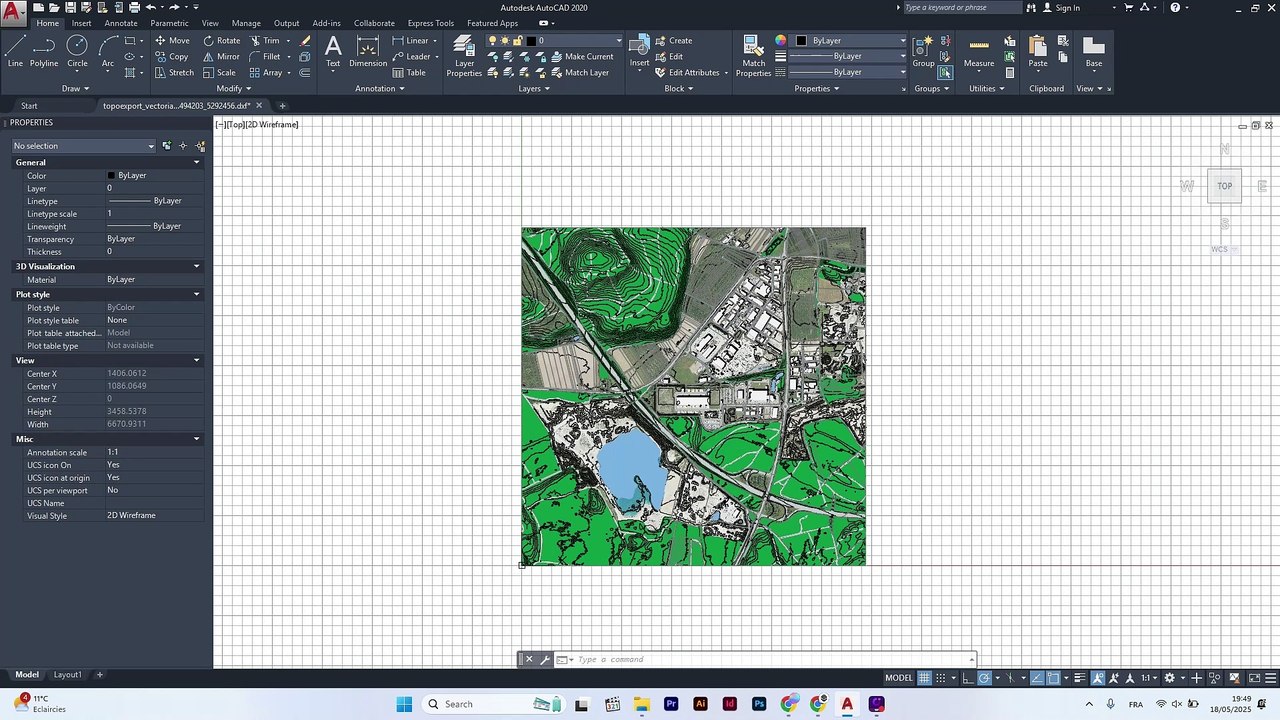Image resolution: width=1280 pixels, height=720 pixels.
Task: Click the Object Color wheel icon
Action: 781,41
